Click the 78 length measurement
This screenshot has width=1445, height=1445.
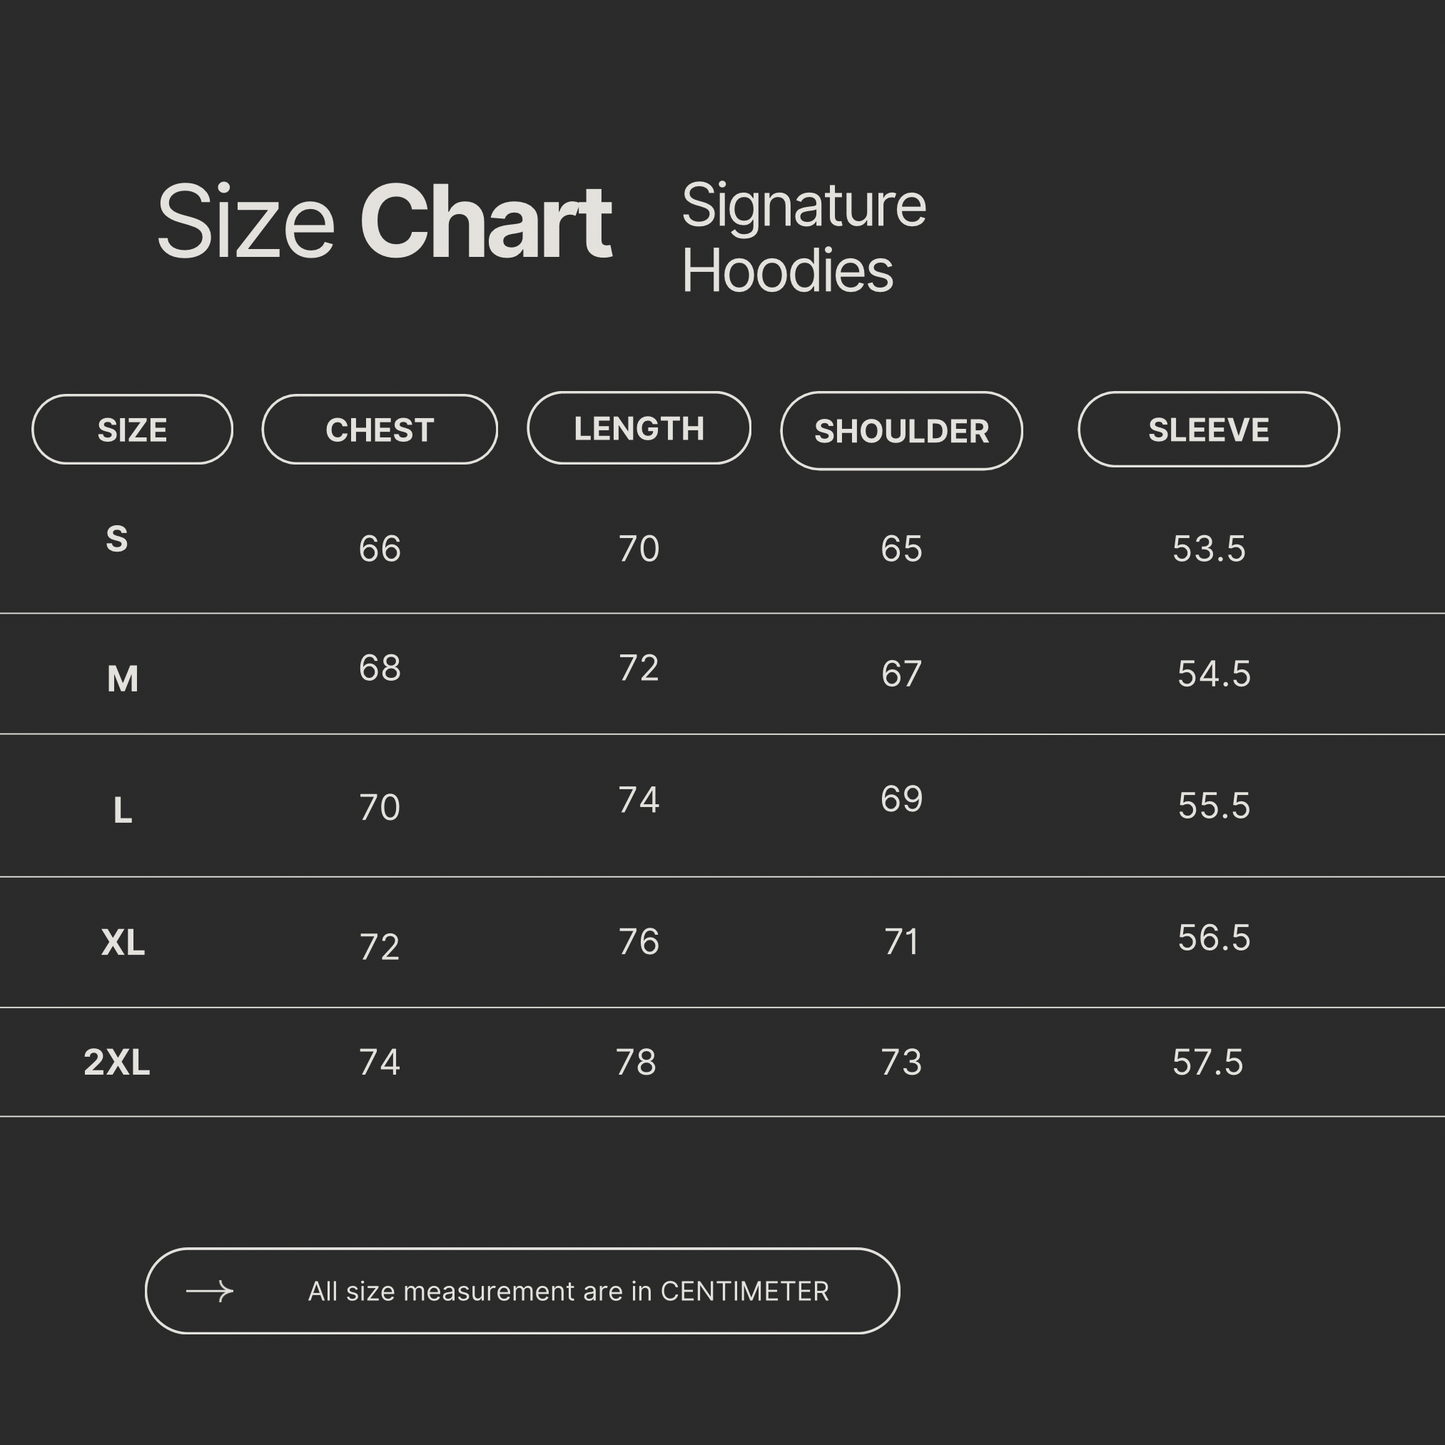(636, 1062)
